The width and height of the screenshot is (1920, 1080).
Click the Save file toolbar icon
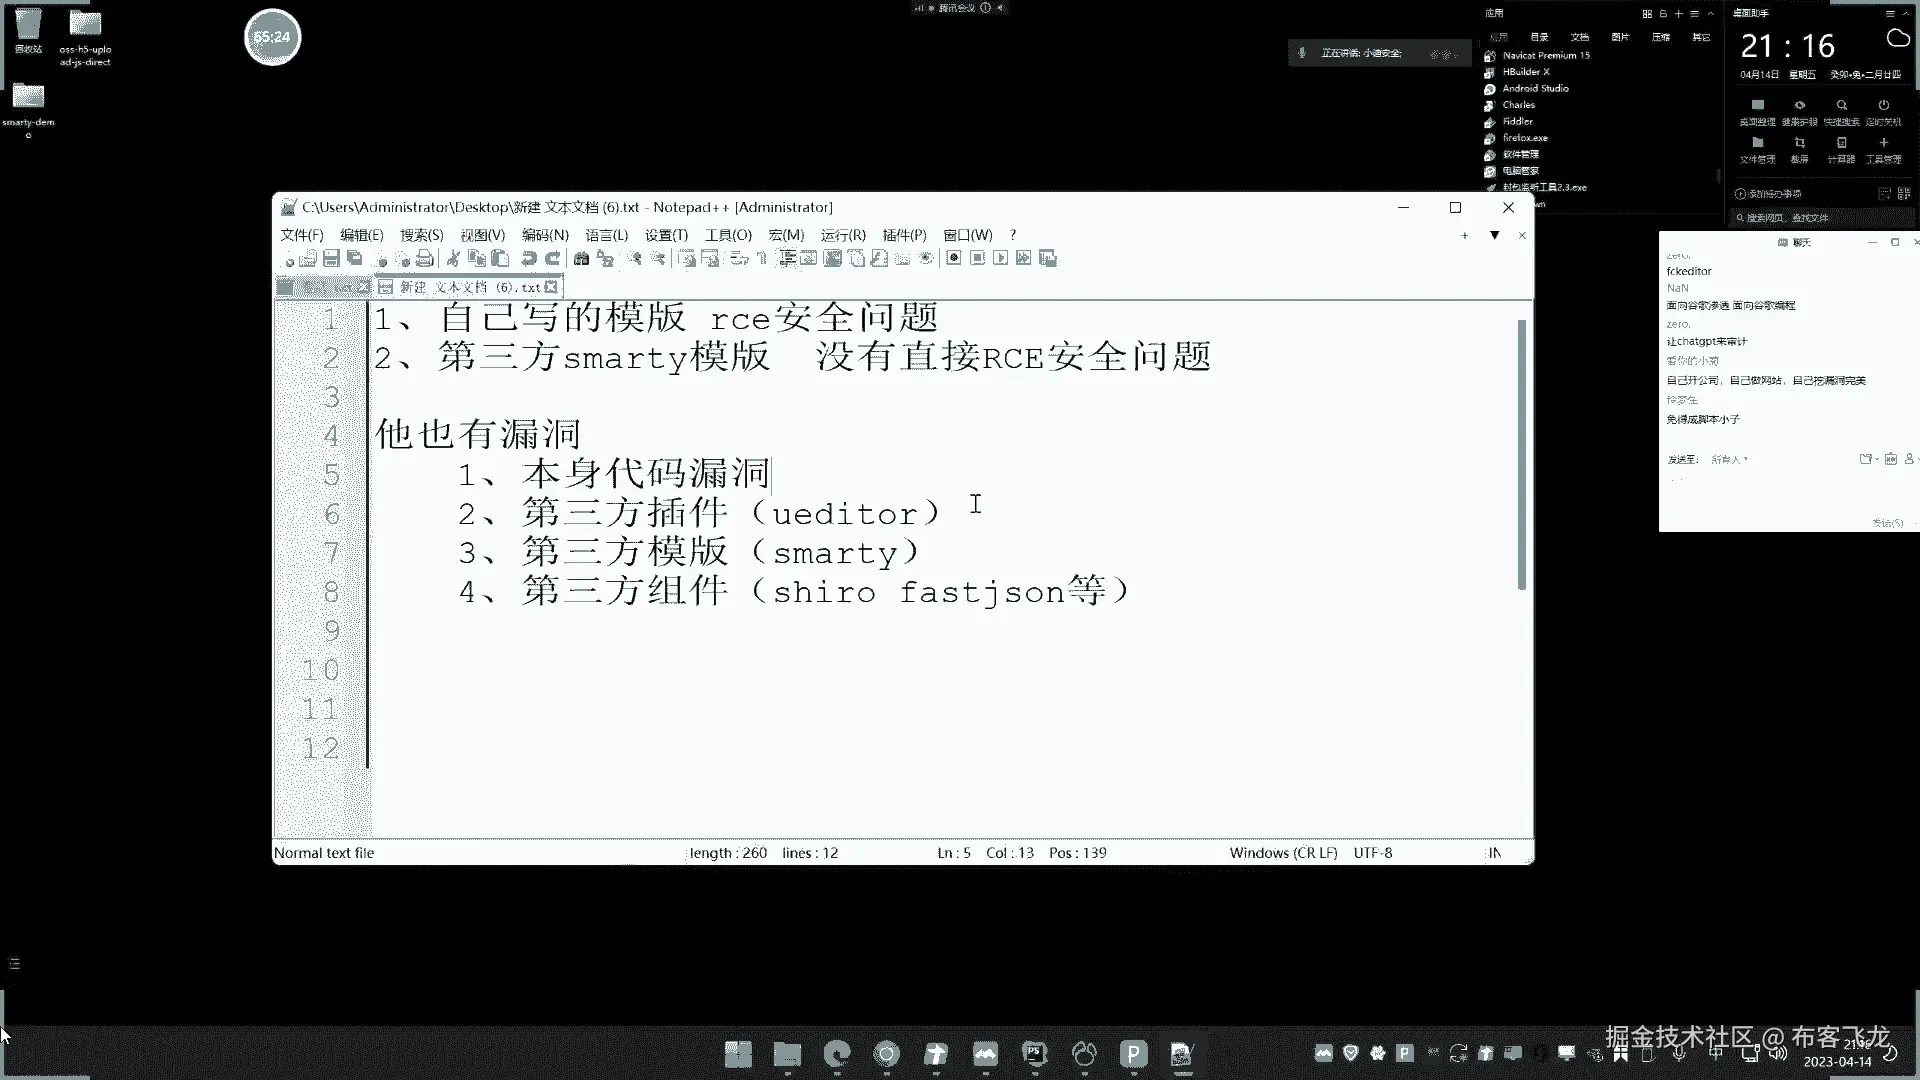tap(331, 259)
